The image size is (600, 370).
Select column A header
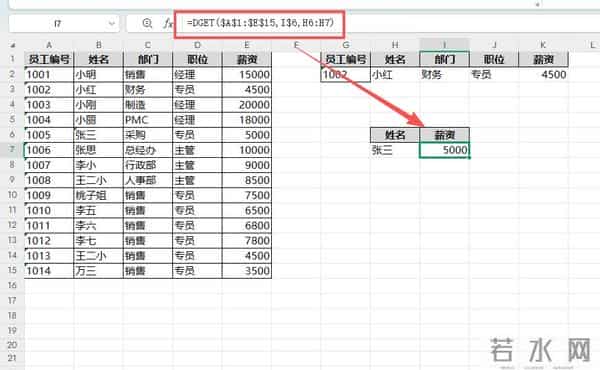(x=49, y=45)
